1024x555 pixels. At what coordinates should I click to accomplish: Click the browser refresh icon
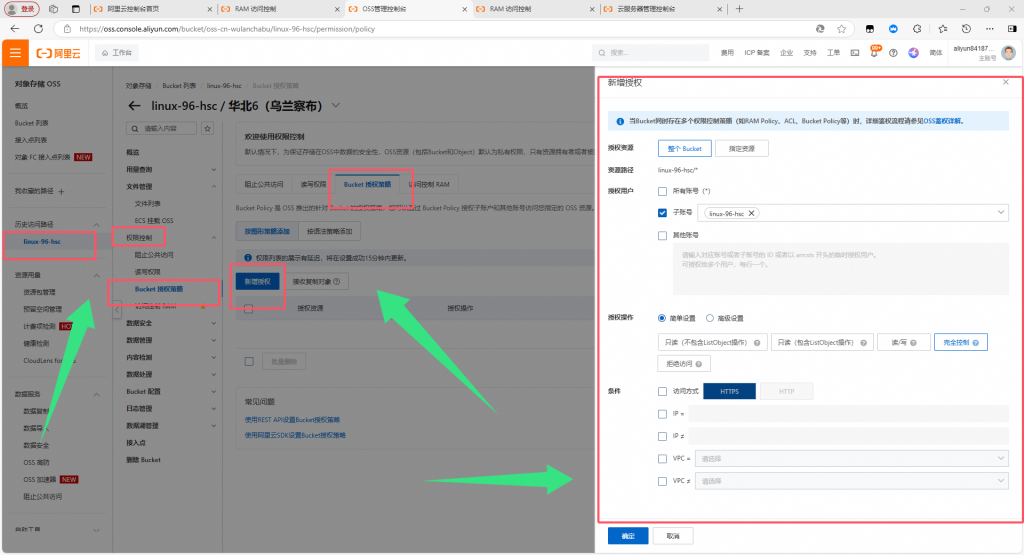pyautogui.click(x=38, y=29)
